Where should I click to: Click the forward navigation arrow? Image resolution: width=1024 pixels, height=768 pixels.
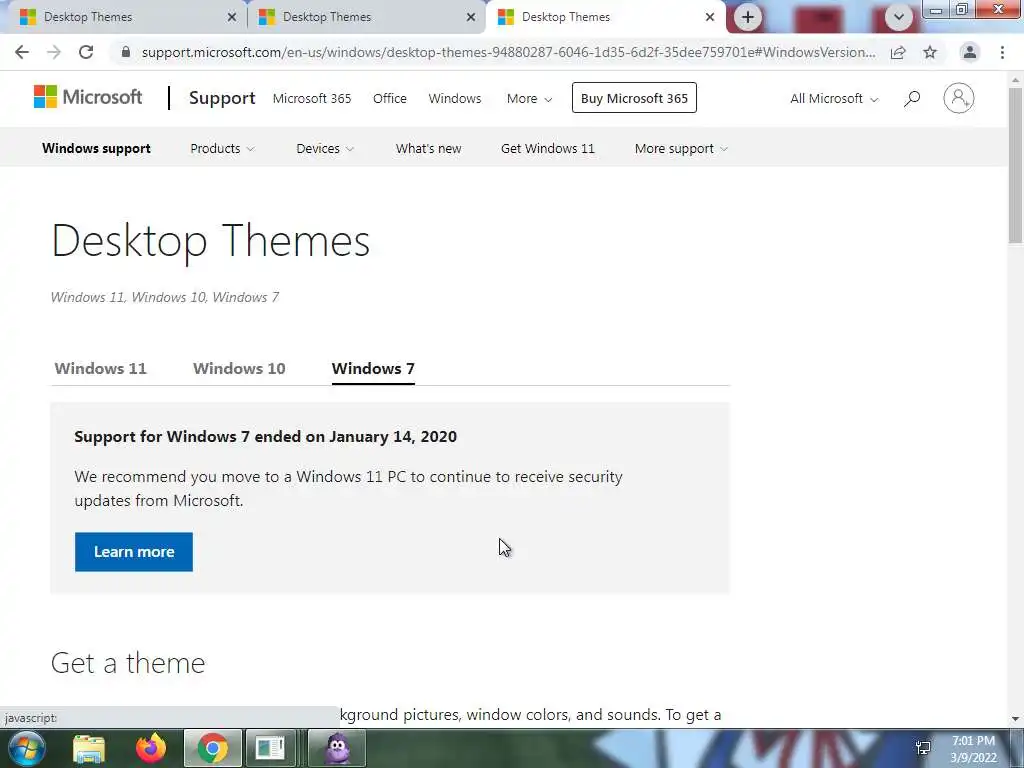(54, 52)
